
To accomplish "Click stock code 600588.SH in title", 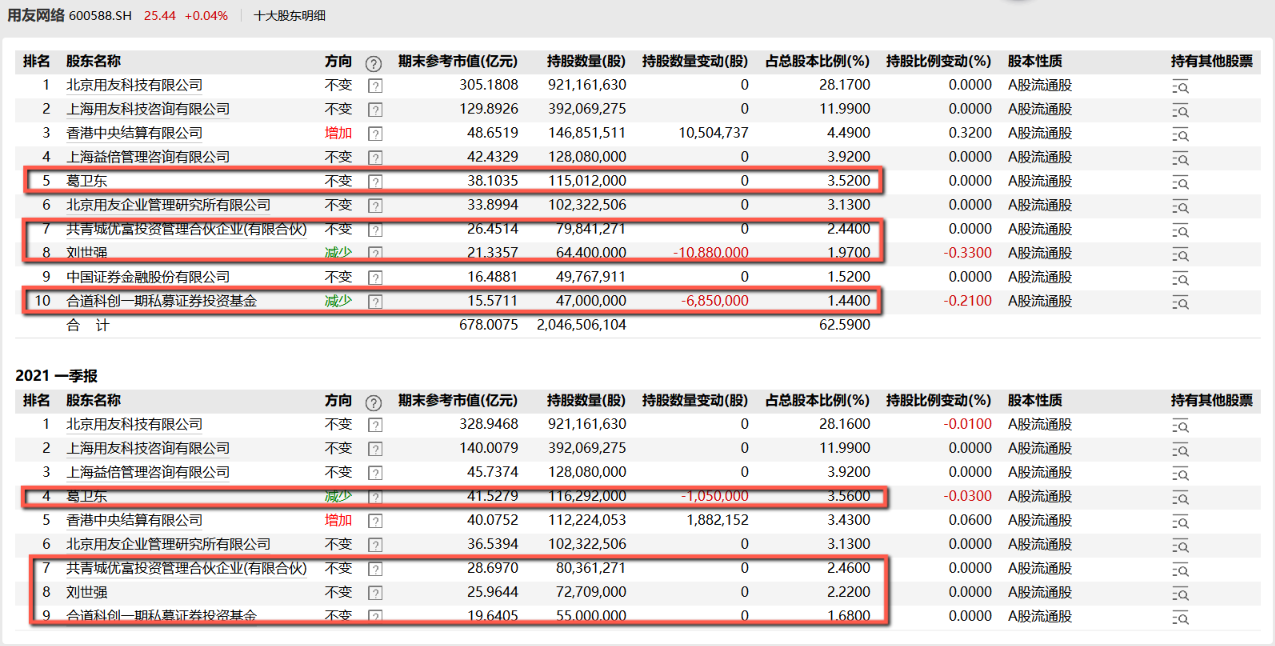I will 102,16.
